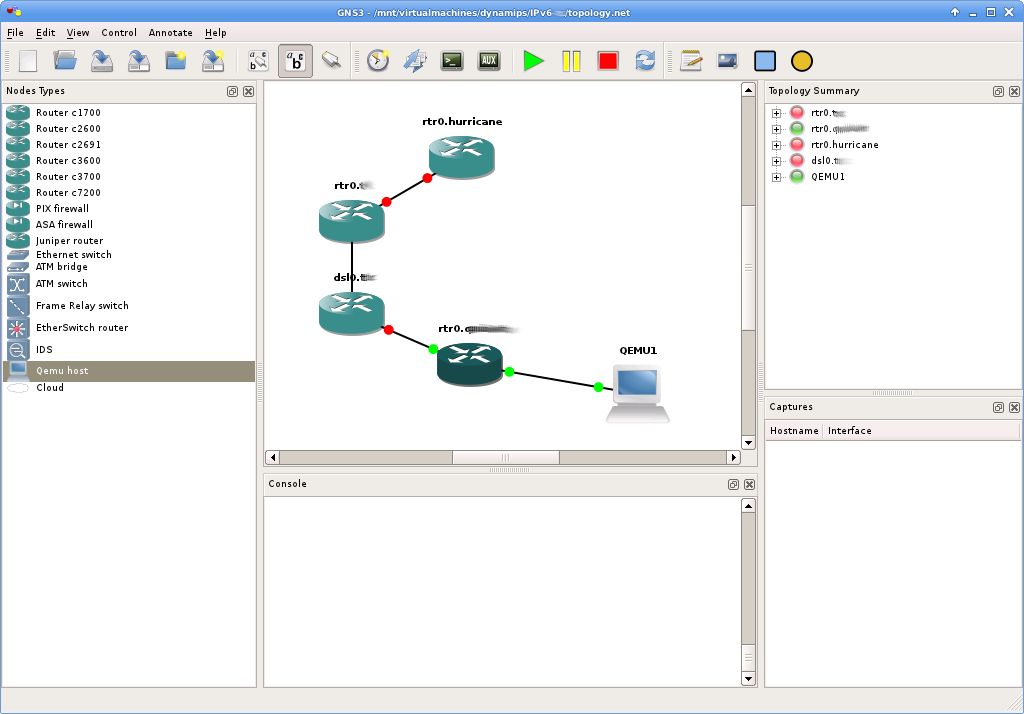Viewport: 1024px width, 714px height.
Task: Select the Draw a rectangle tool
Action: (x=765, y=61)
